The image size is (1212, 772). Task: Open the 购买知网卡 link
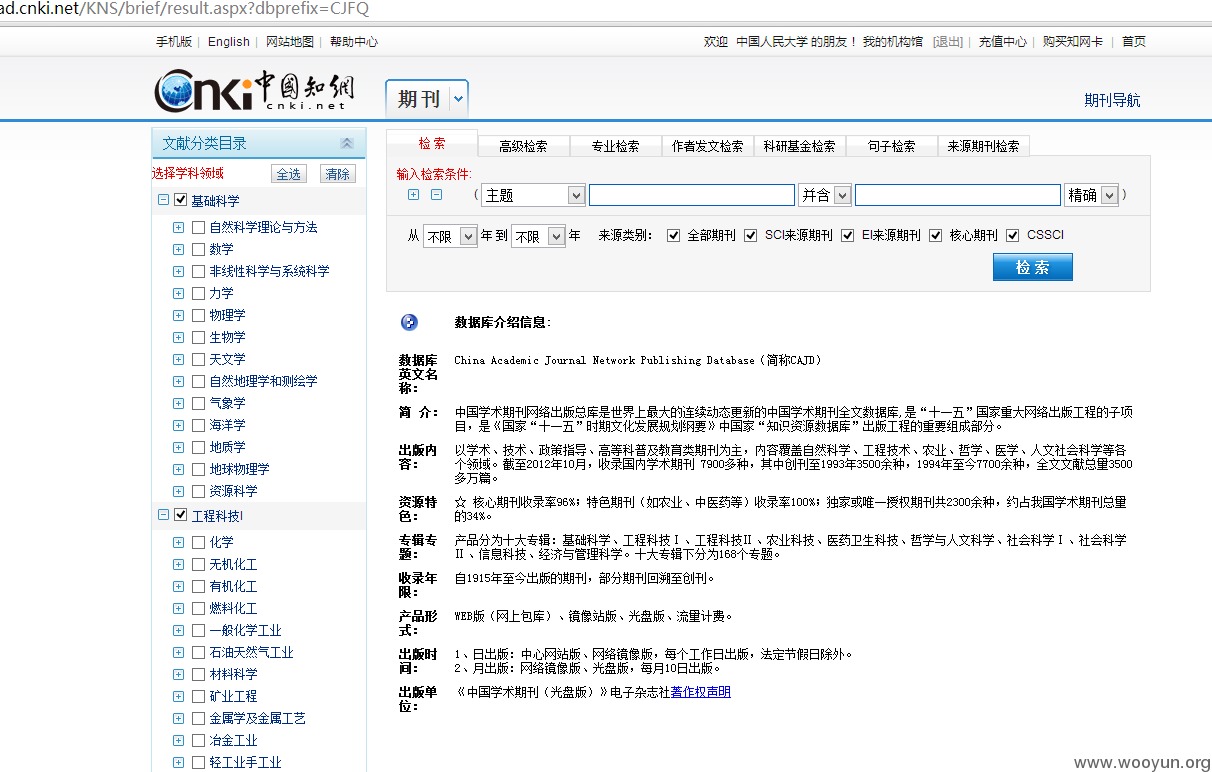pyautogui.click(x=1073, y=42)
